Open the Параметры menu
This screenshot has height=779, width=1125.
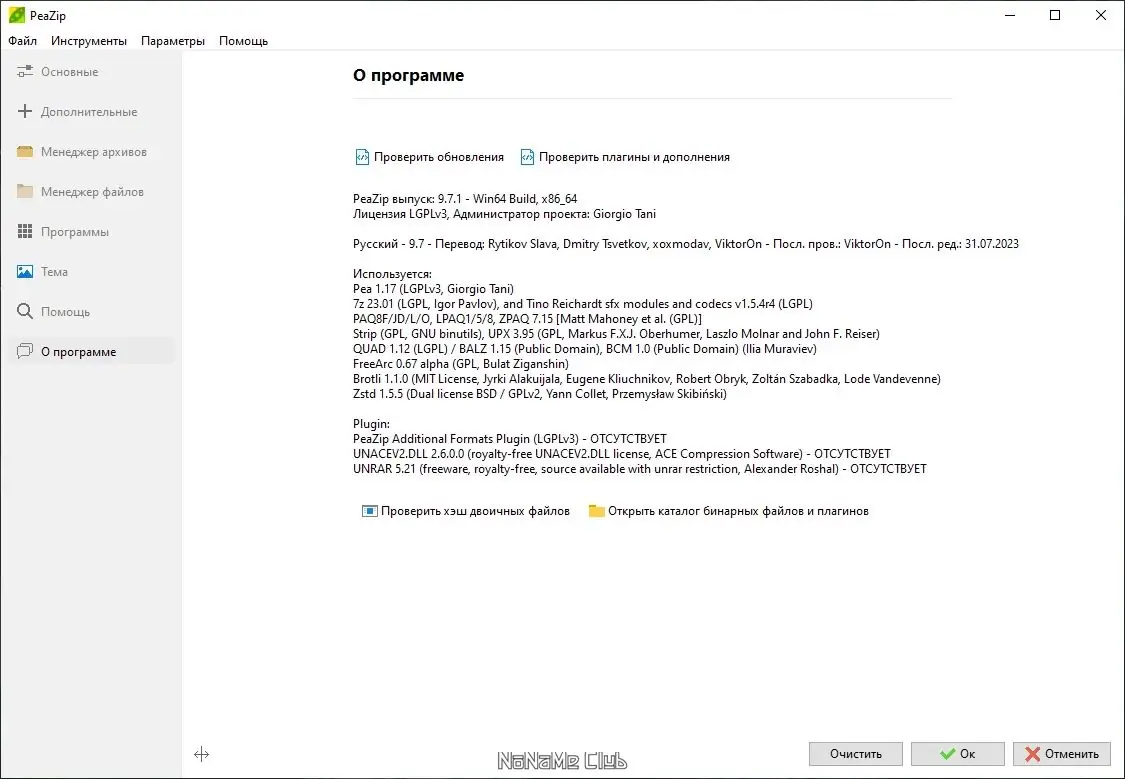[173, 41]
